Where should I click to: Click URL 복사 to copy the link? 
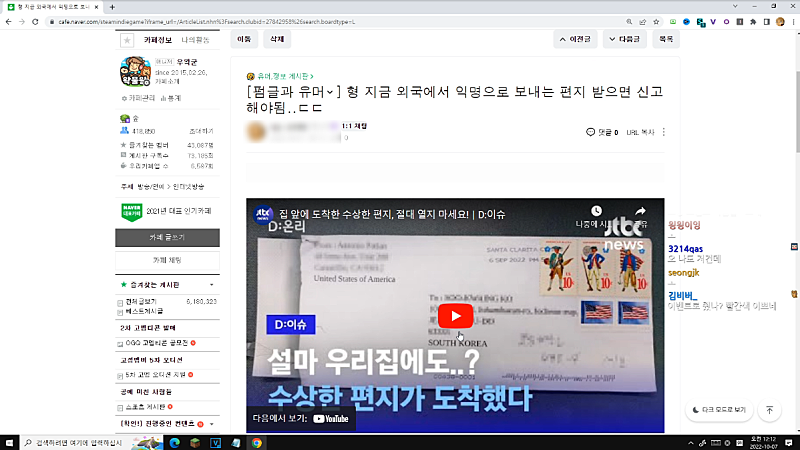click(x=641, y=132)
